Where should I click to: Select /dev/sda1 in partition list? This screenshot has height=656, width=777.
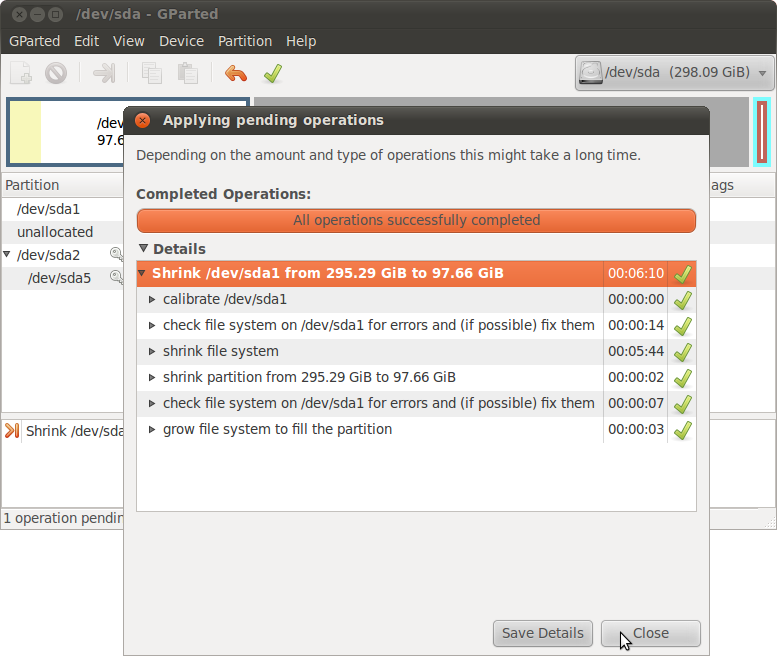pyautogui.click(x=48, y=209)
